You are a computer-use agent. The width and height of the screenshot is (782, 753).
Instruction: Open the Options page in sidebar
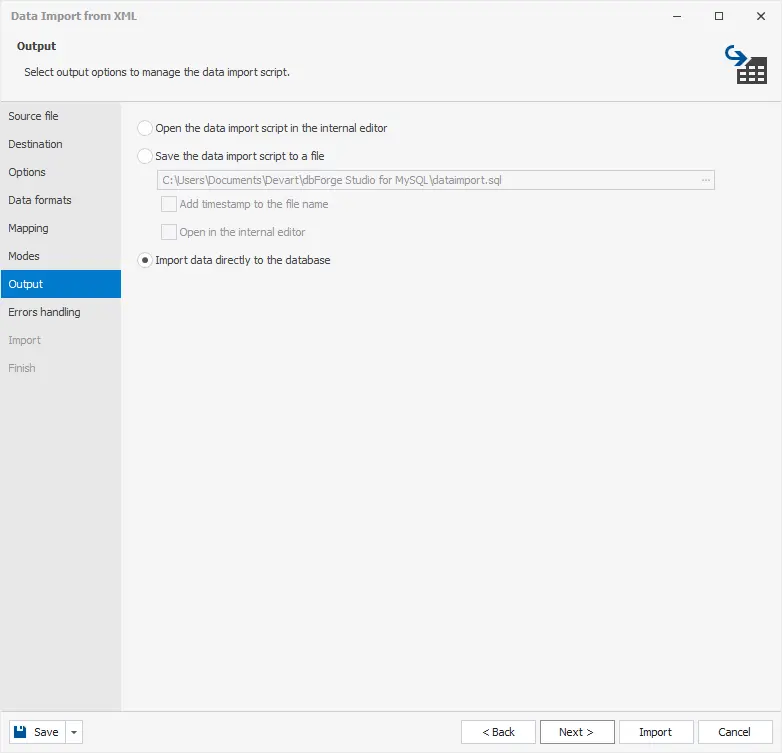pyautogui.click(x=28, y=172)
